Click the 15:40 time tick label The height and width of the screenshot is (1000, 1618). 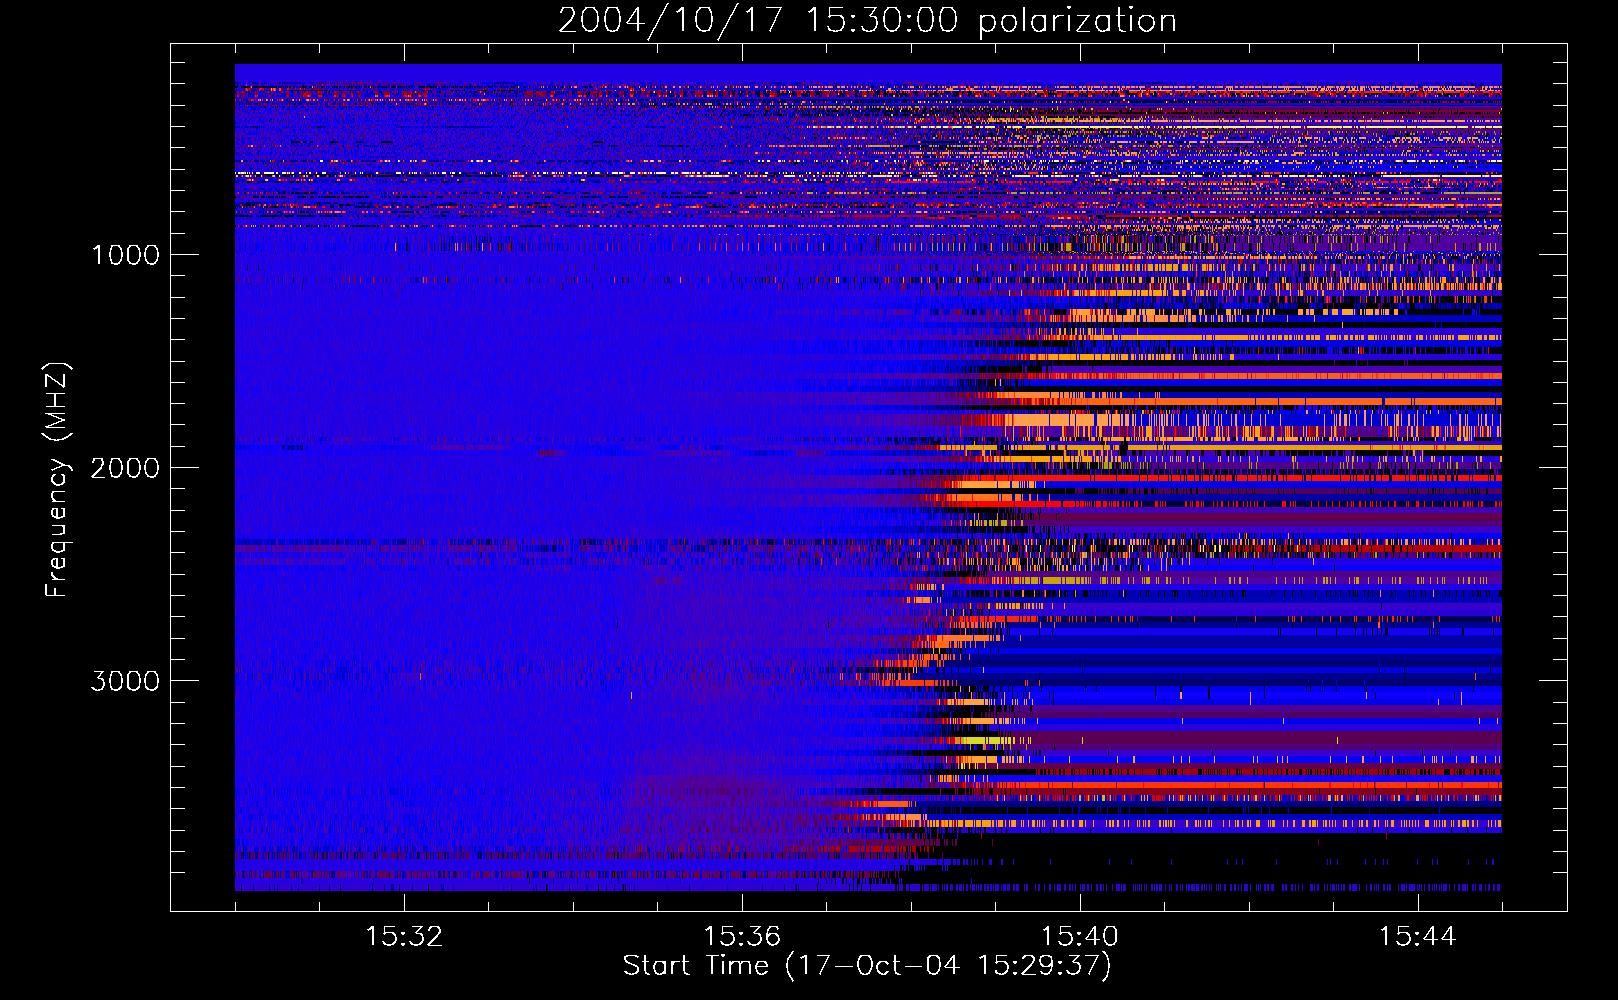[x=1080, y=937]
